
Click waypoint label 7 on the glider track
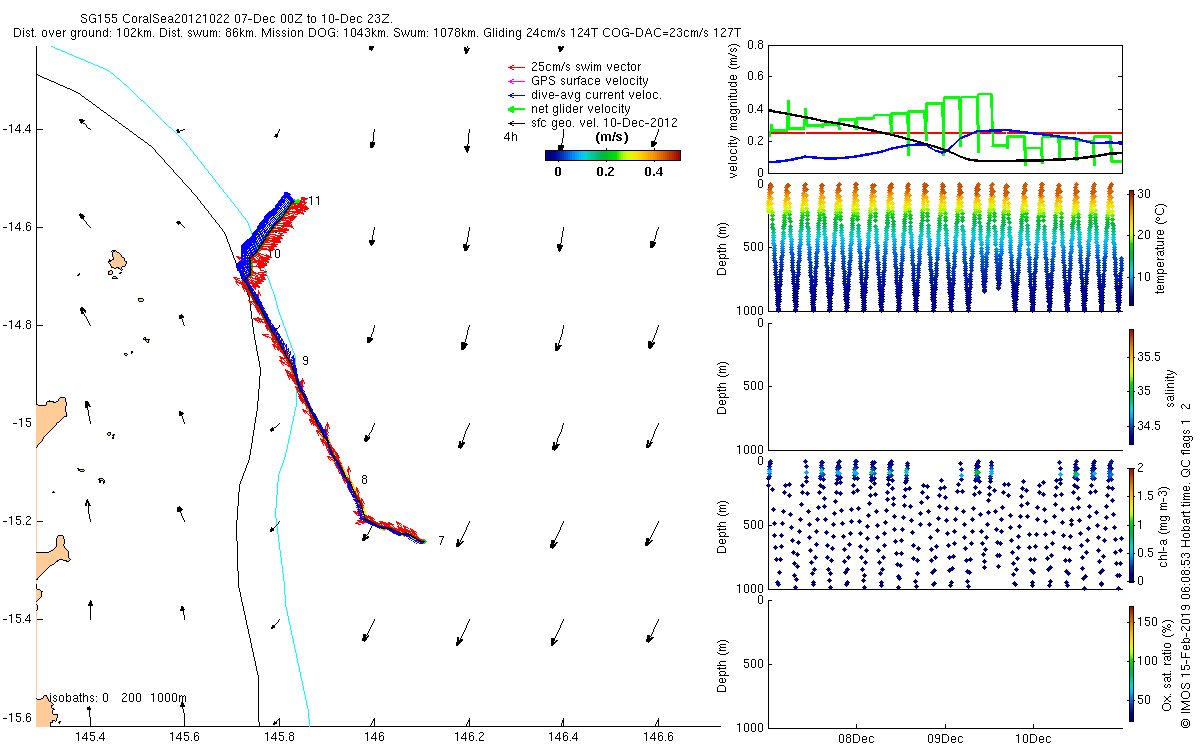pyautogui.click(x=441, y=540)
